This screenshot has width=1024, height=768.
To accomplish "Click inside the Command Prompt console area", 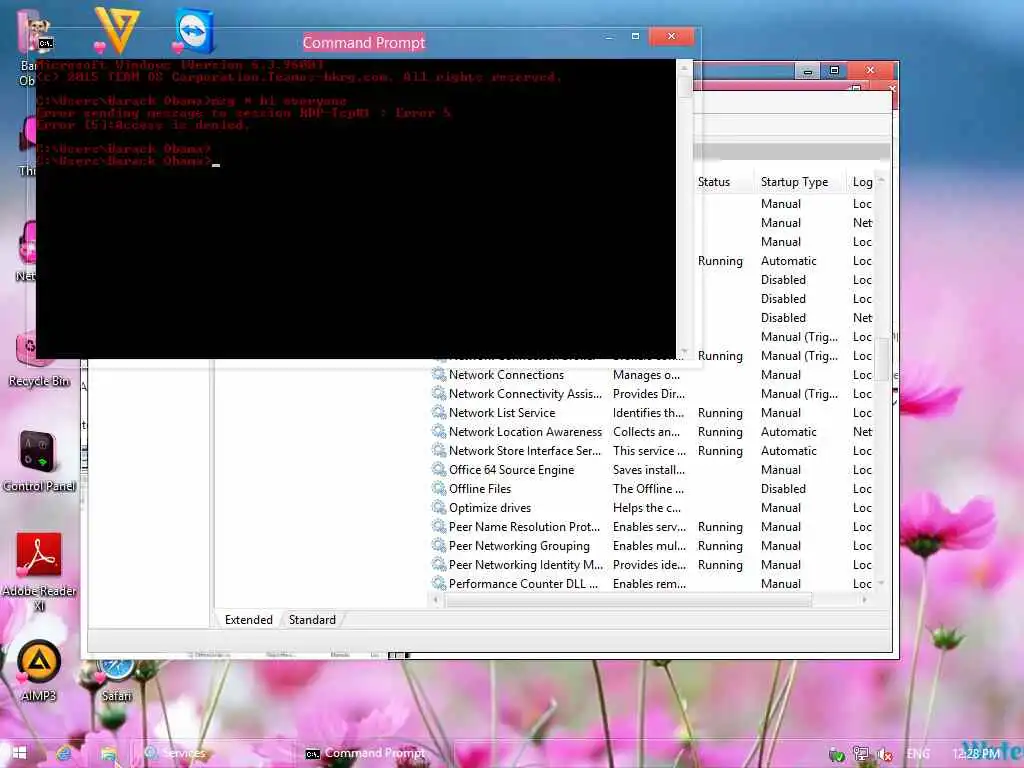I will [356, 209].
